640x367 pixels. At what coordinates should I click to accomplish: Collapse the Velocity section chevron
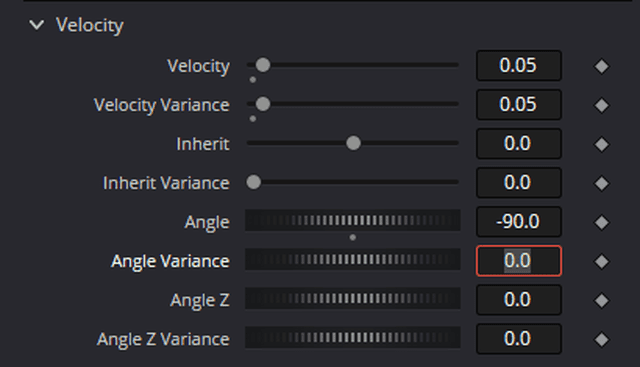tap(37, 25)
